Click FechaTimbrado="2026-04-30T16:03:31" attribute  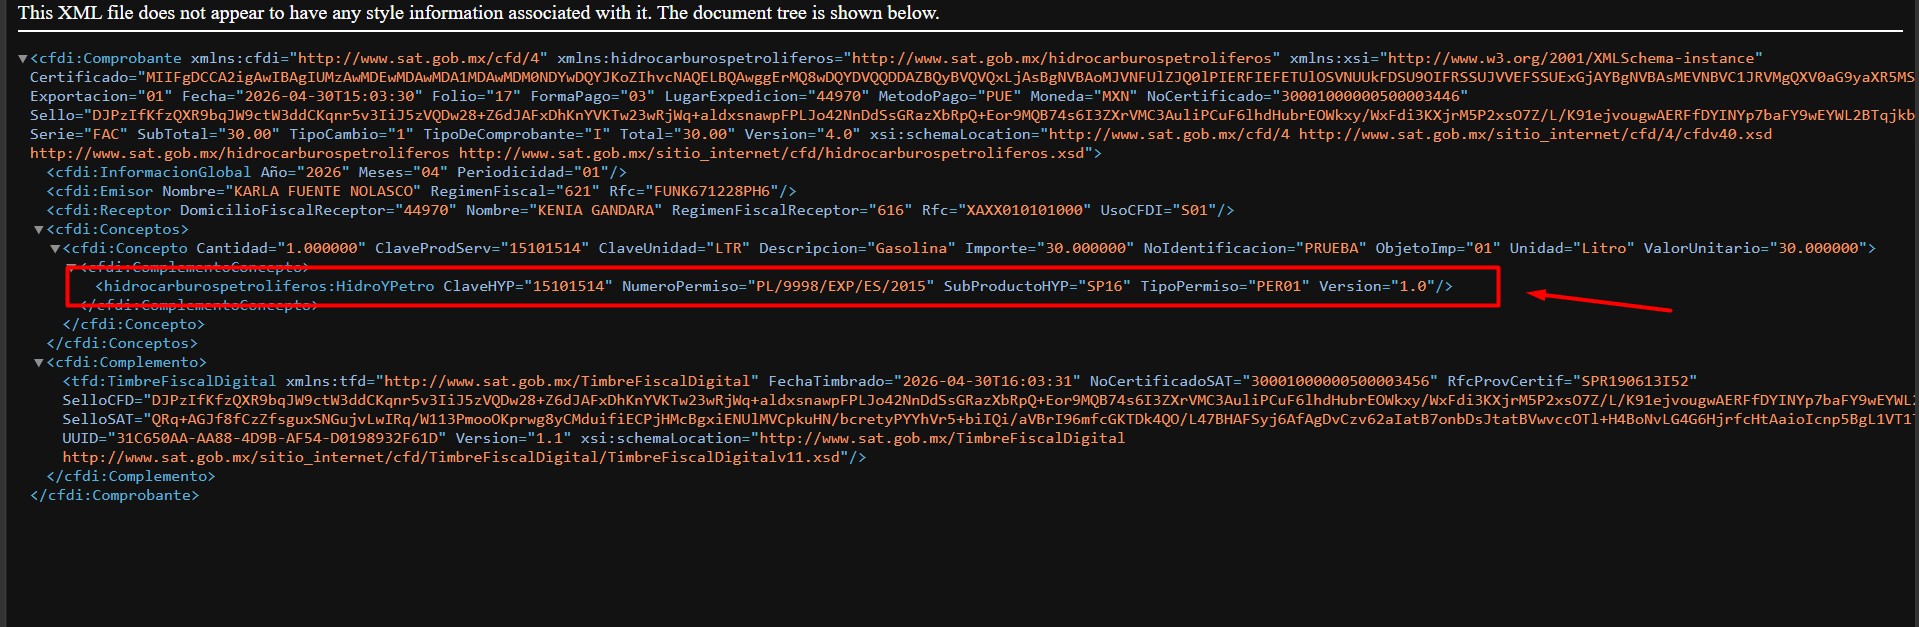tap(924, 381)
